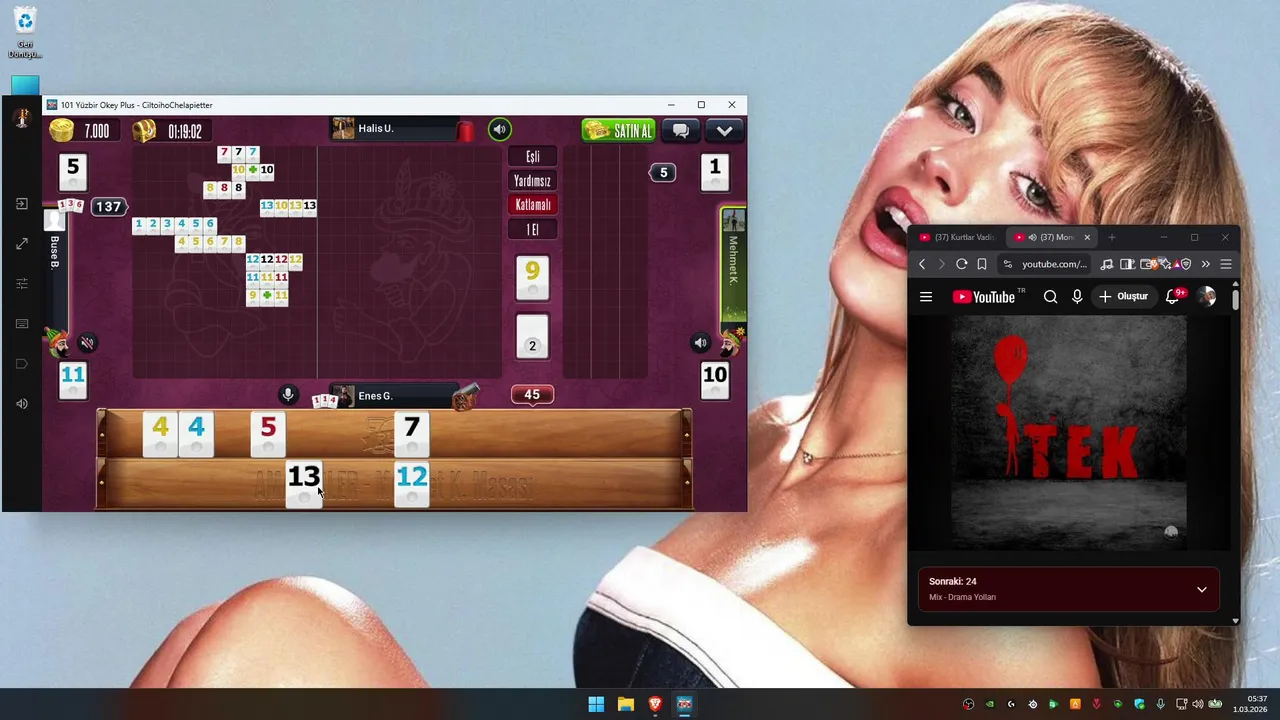Expand the browser toolbar overflow chevrons
The image size is (1280, 720).
pyautogui.click(x=1205, y=264)
